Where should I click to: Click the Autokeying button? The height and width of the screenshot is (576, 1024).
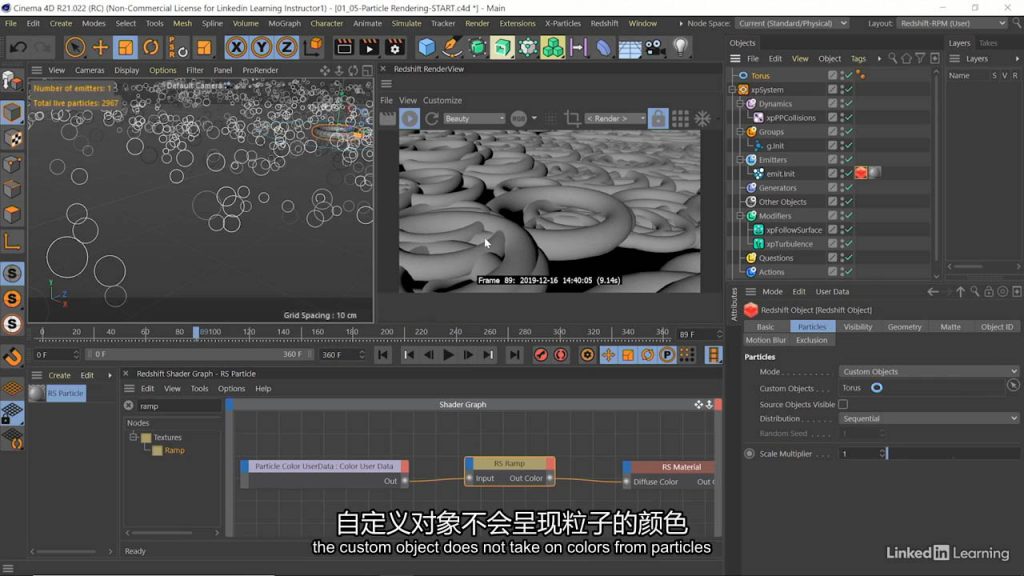[x=560, y=355]
